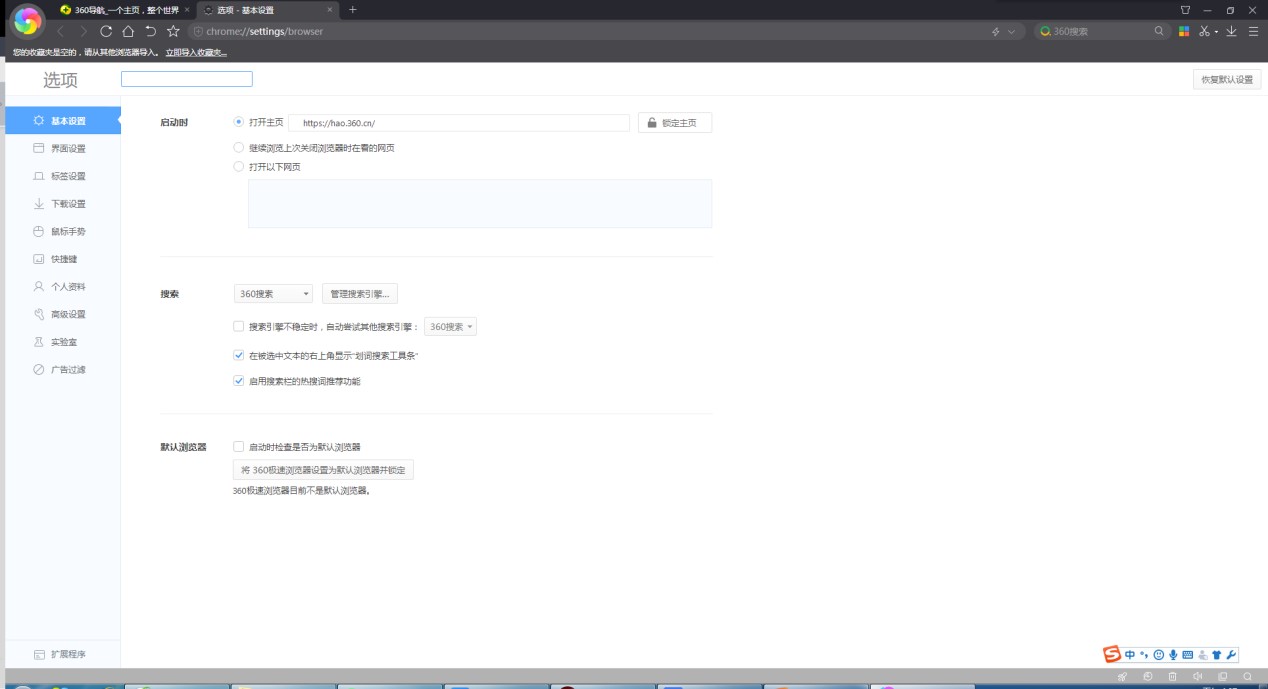Go forward with the forward arrow
This screenshot has height=689, width=1268.
(x=83, y=31)
